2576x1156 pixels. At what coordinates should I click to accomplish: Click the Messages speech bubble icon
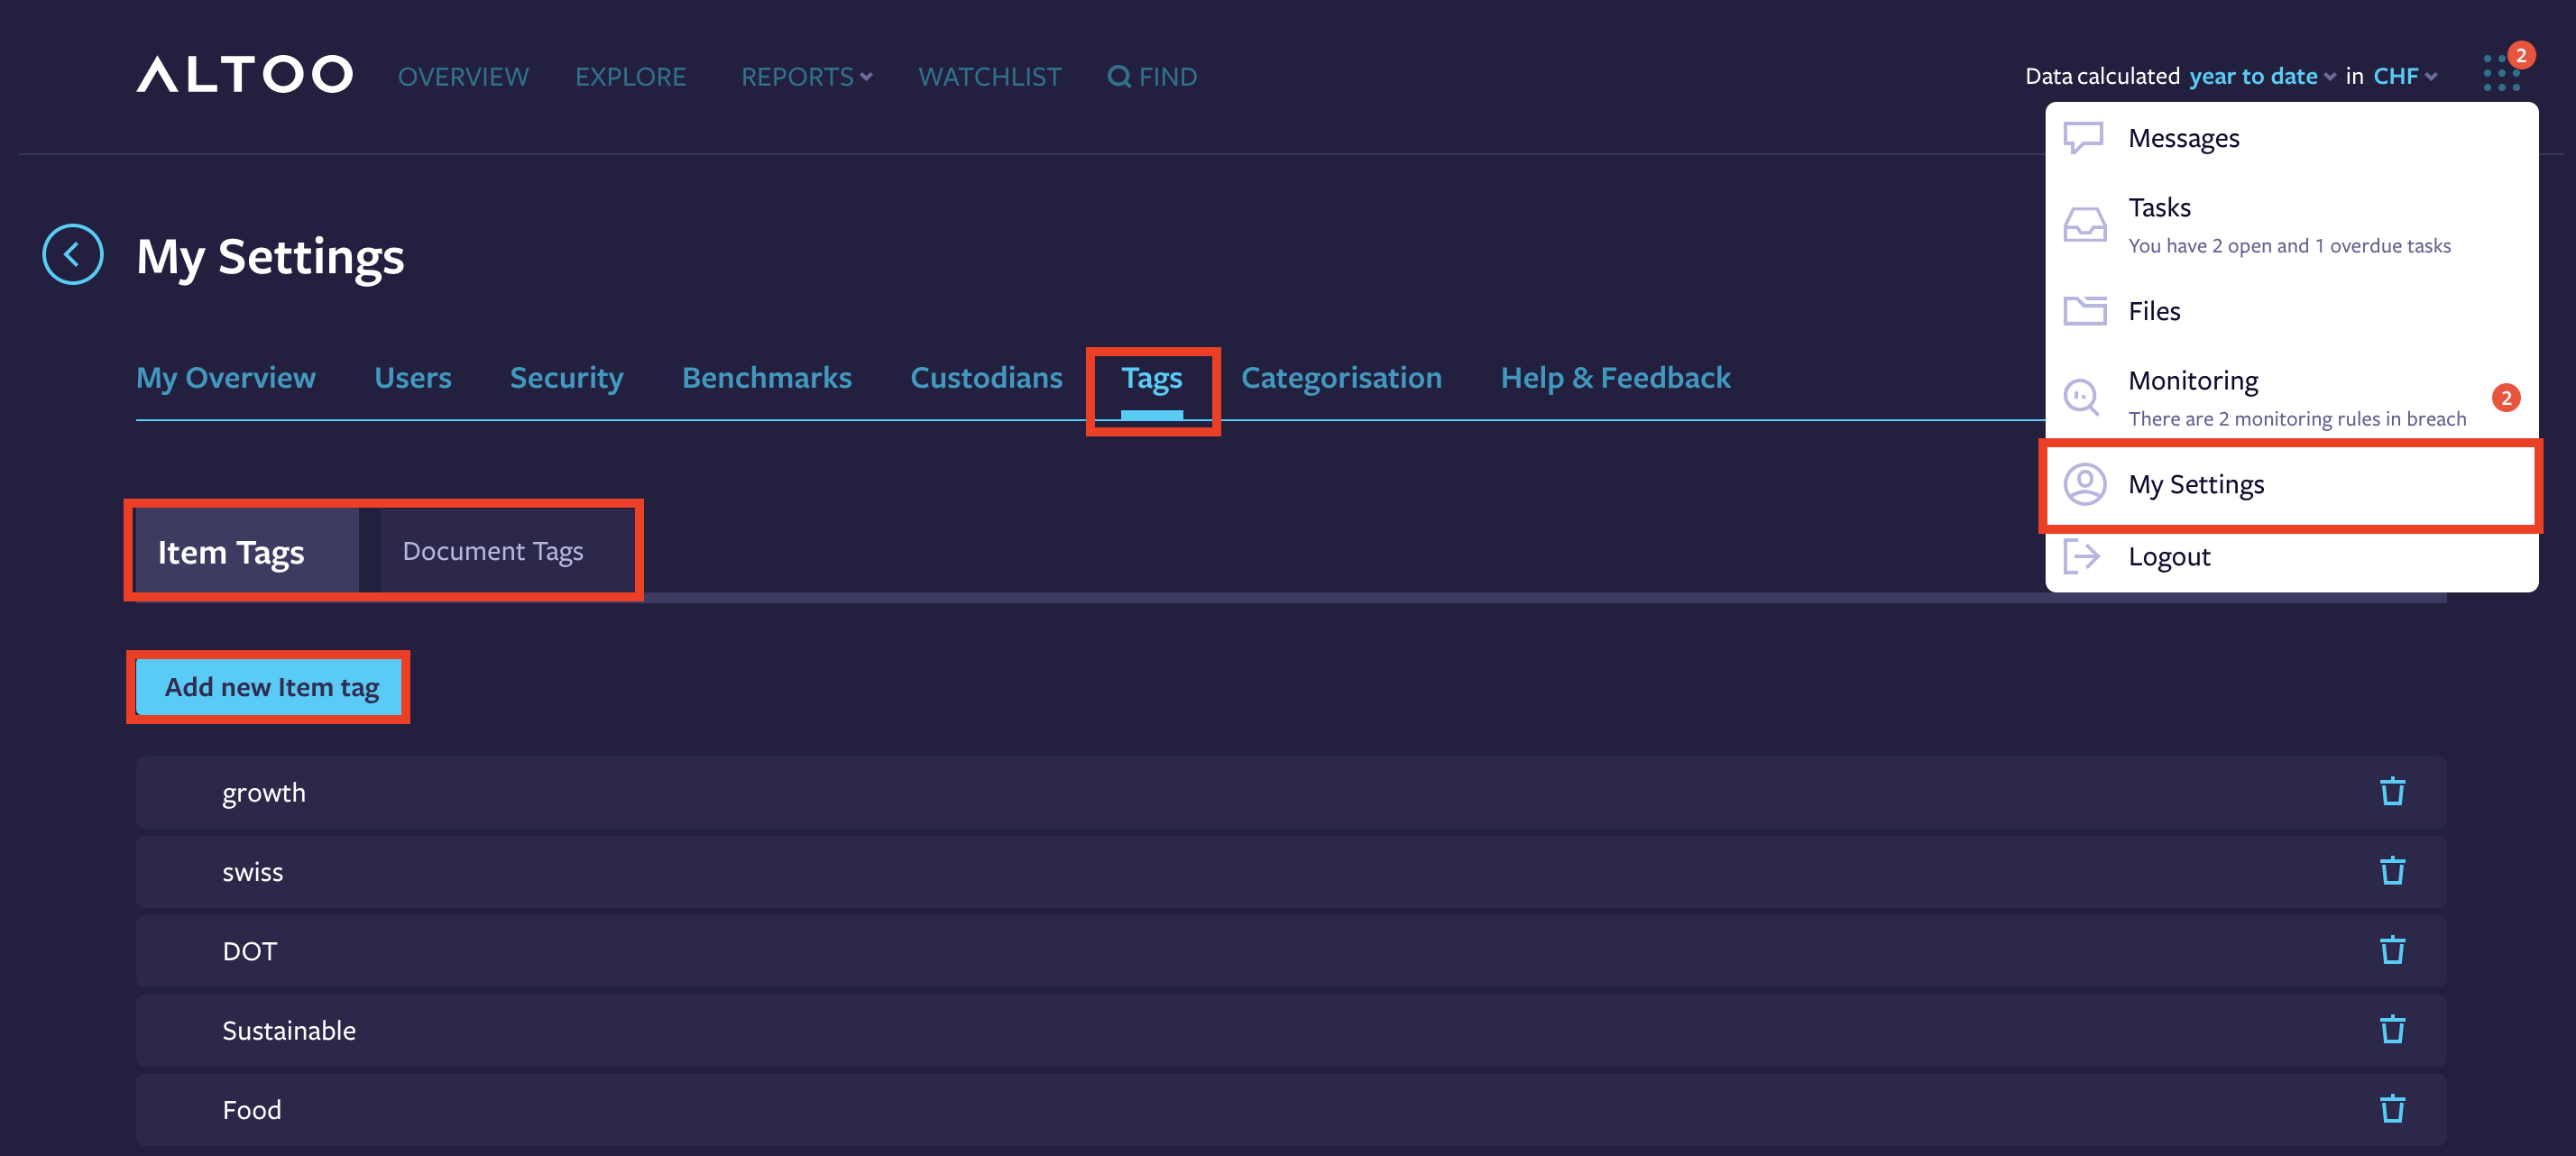(x=2084, y=137)
